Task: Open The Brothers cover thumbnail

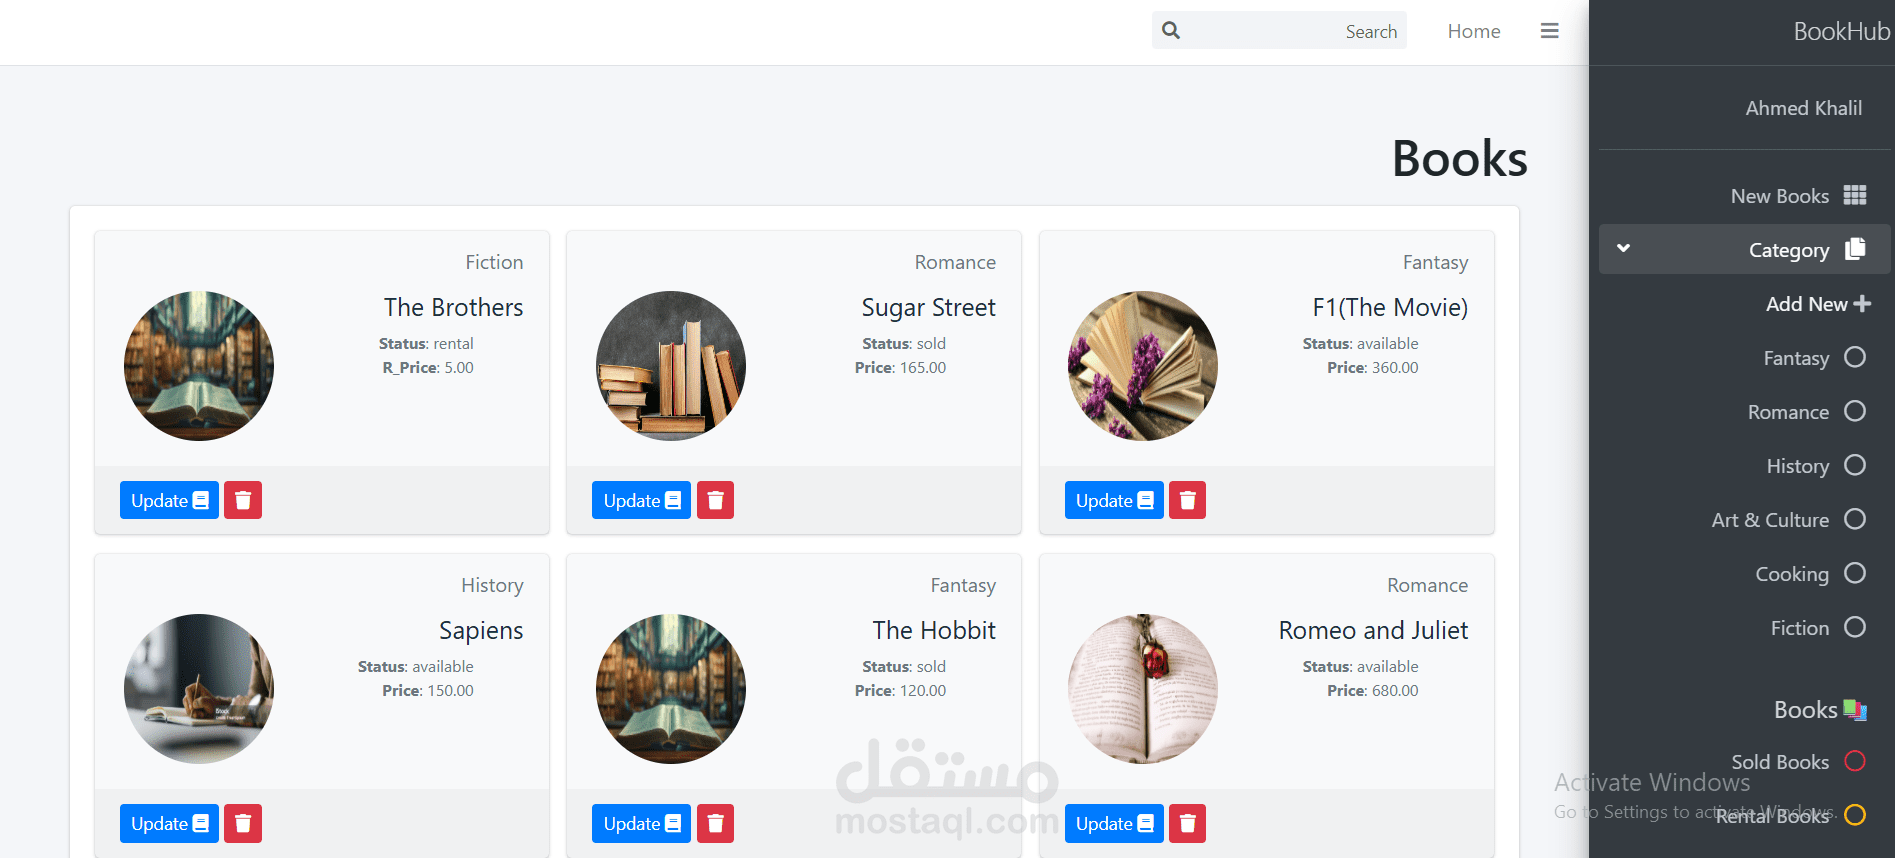Action: [199, 366]
